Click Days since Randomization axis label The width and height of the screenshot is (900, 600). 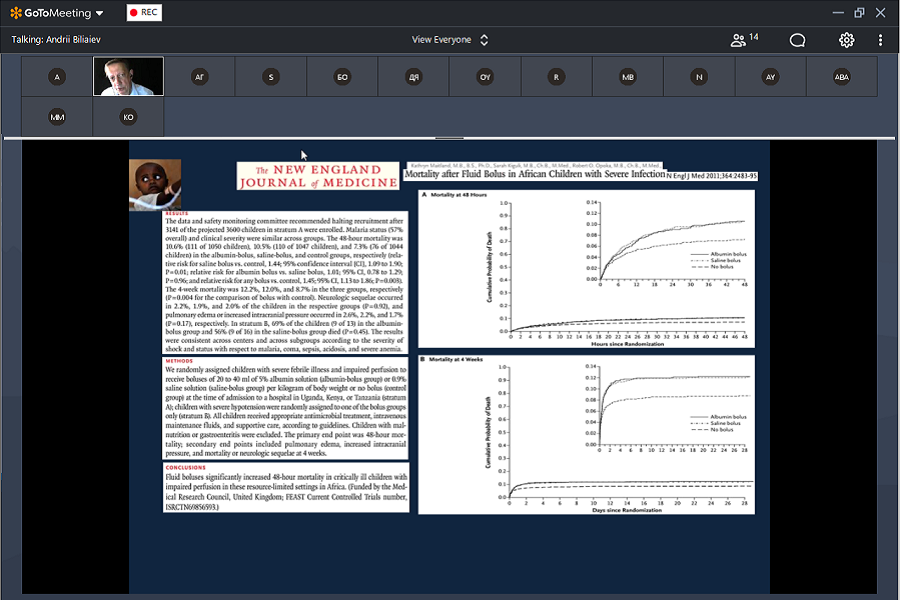coord(627,510)
